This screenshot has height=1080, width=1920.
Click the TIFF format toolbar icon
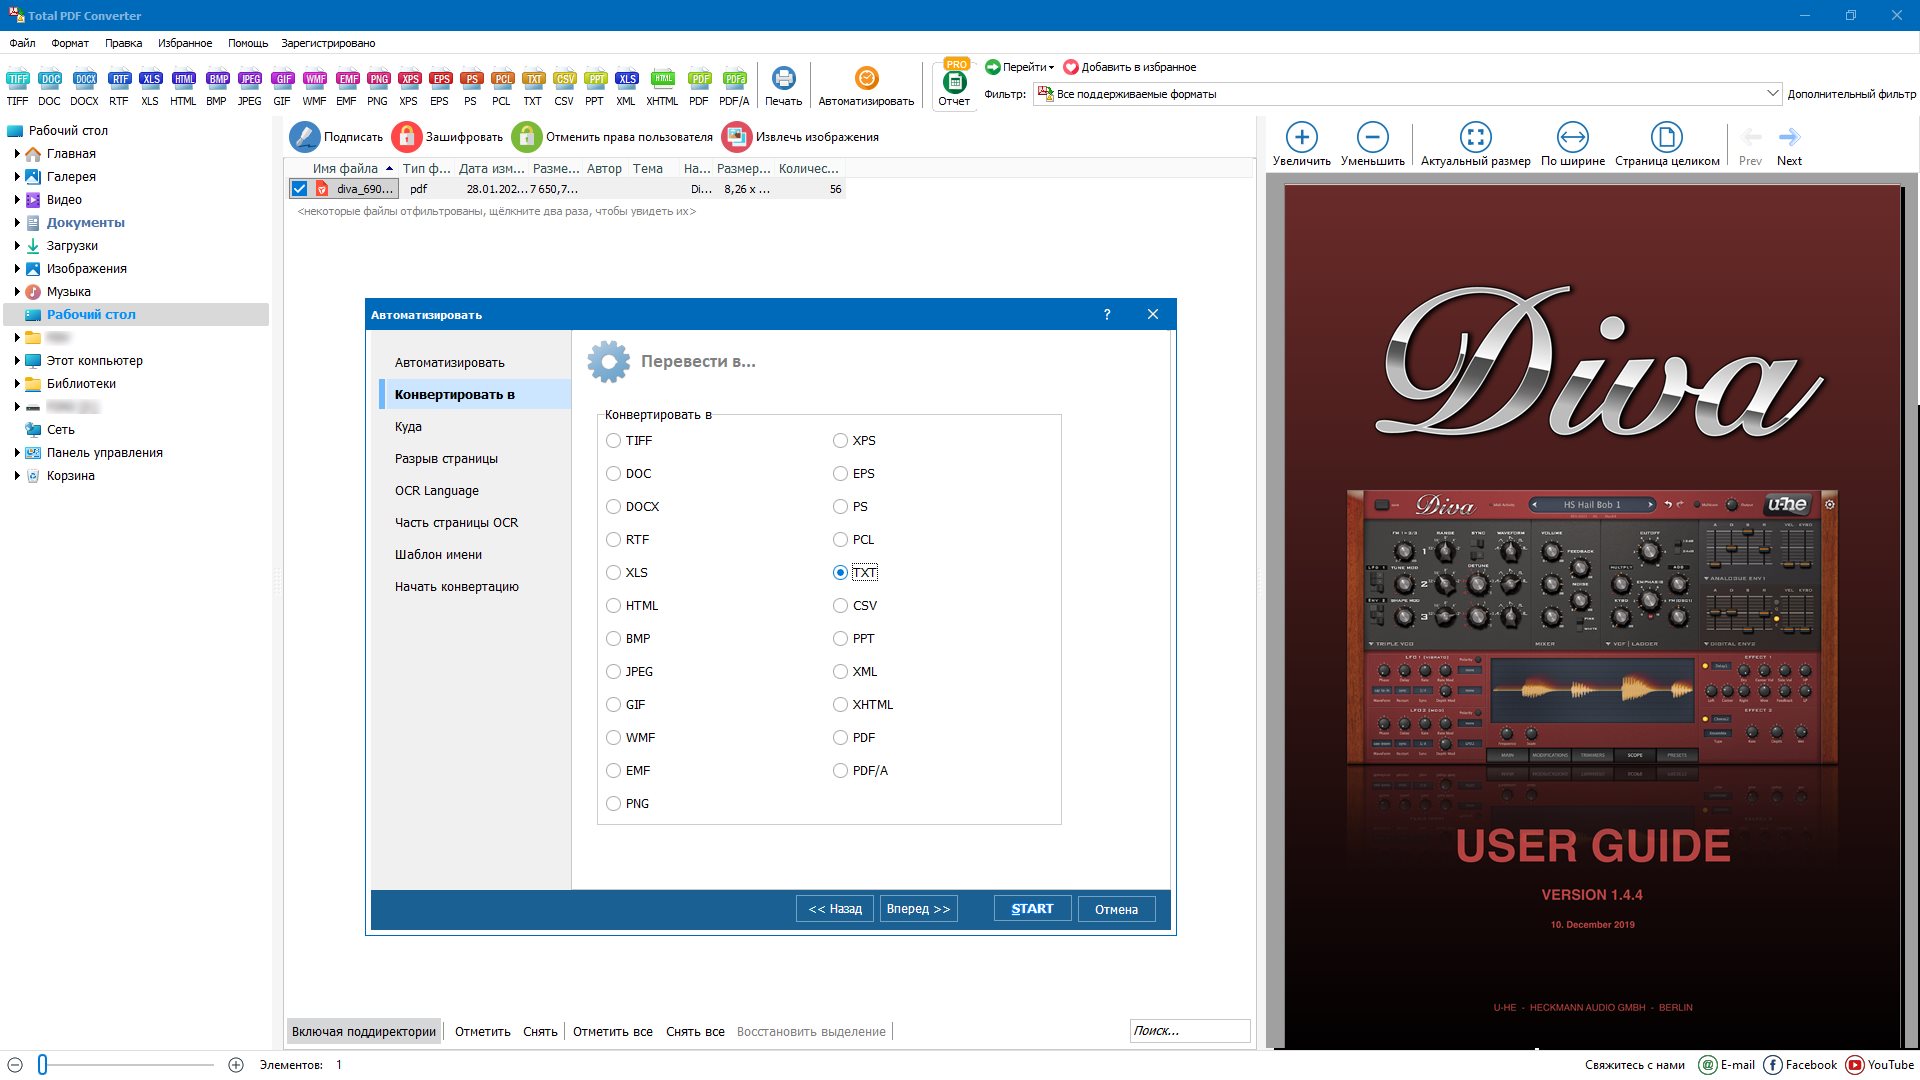click(18, 80)
